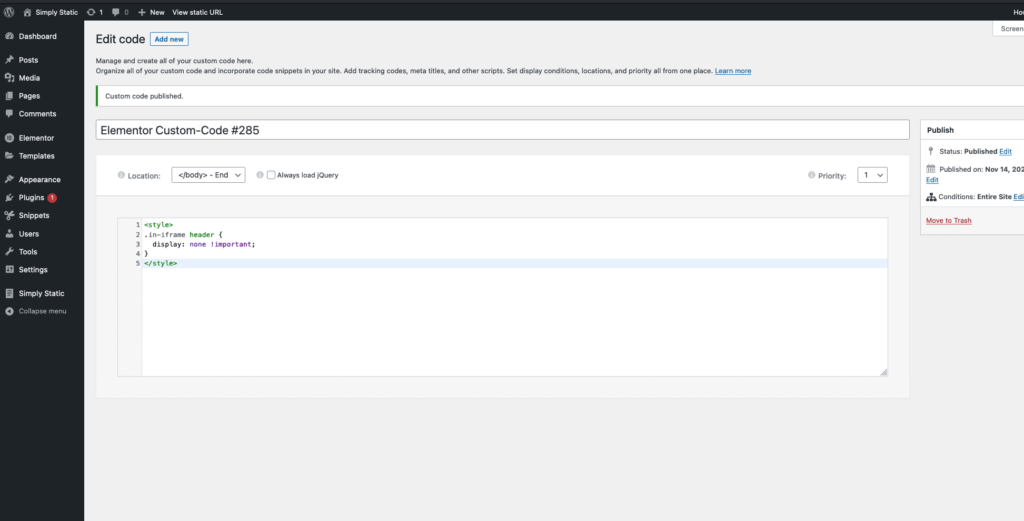Click the code editor resize handle corner
Viewport: 1024px width, 521px height.
click(x=884, y=372)
